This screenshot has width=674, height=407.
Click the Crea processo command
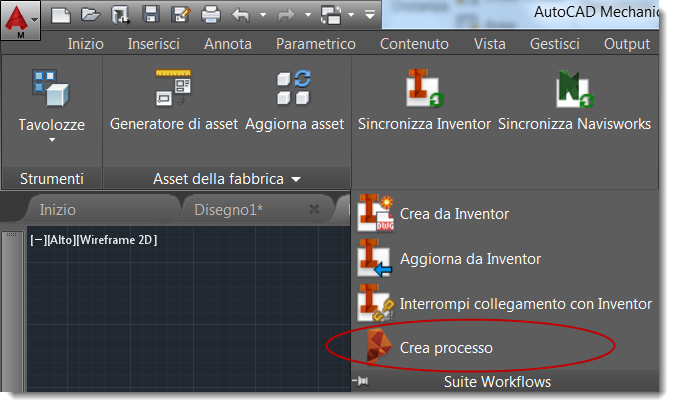click(x=430, y=348)
